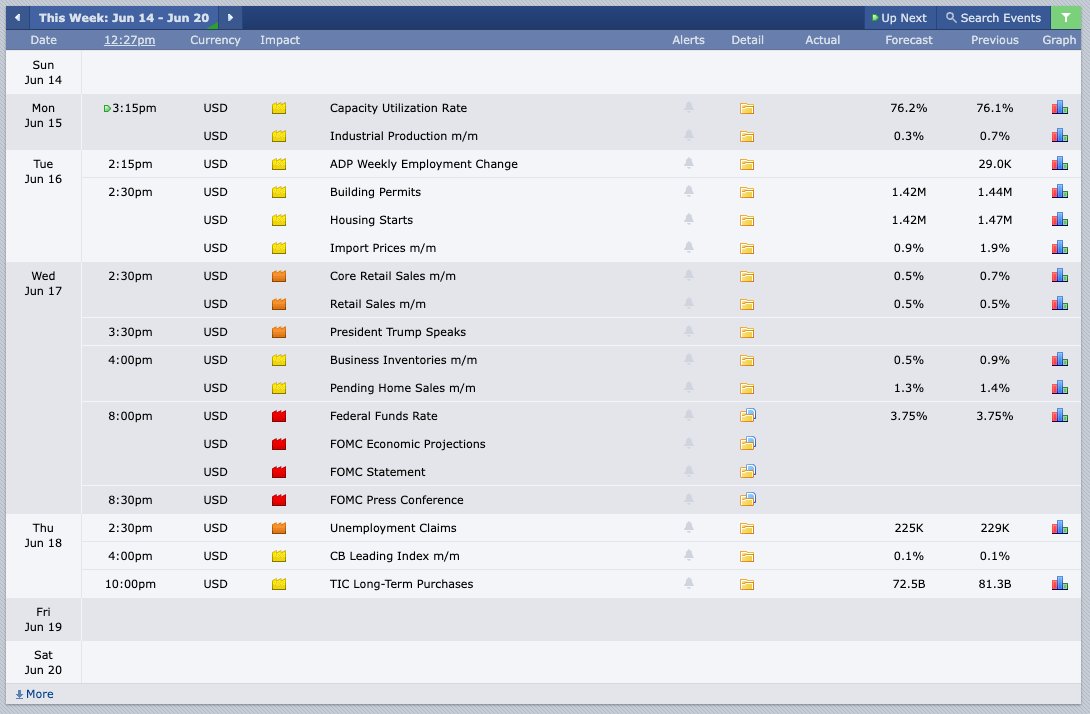This screenshot has height=714, width=1090.
Task: Go to the previous week arrow
Action: (x=17, y=17)
